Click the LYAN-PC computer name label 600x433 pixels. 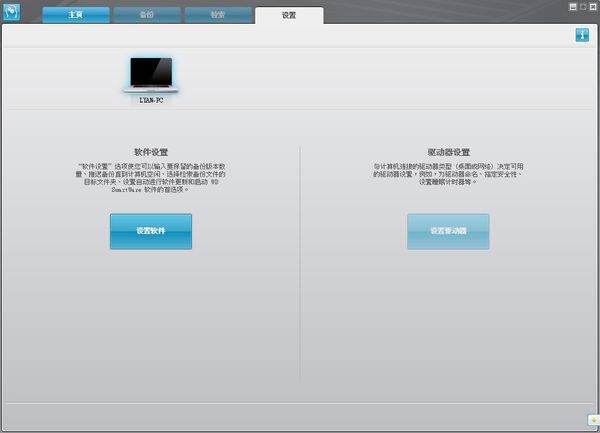tap(151, 100)
